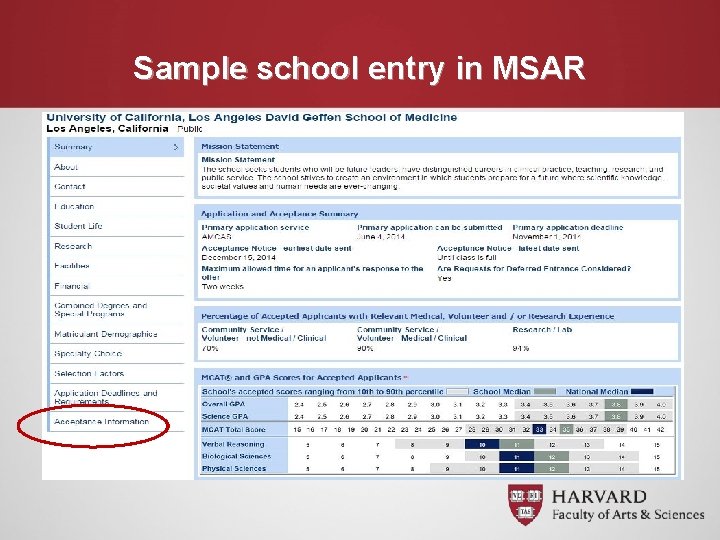Click the Physical Sciences row label

[x=234, y=469]
